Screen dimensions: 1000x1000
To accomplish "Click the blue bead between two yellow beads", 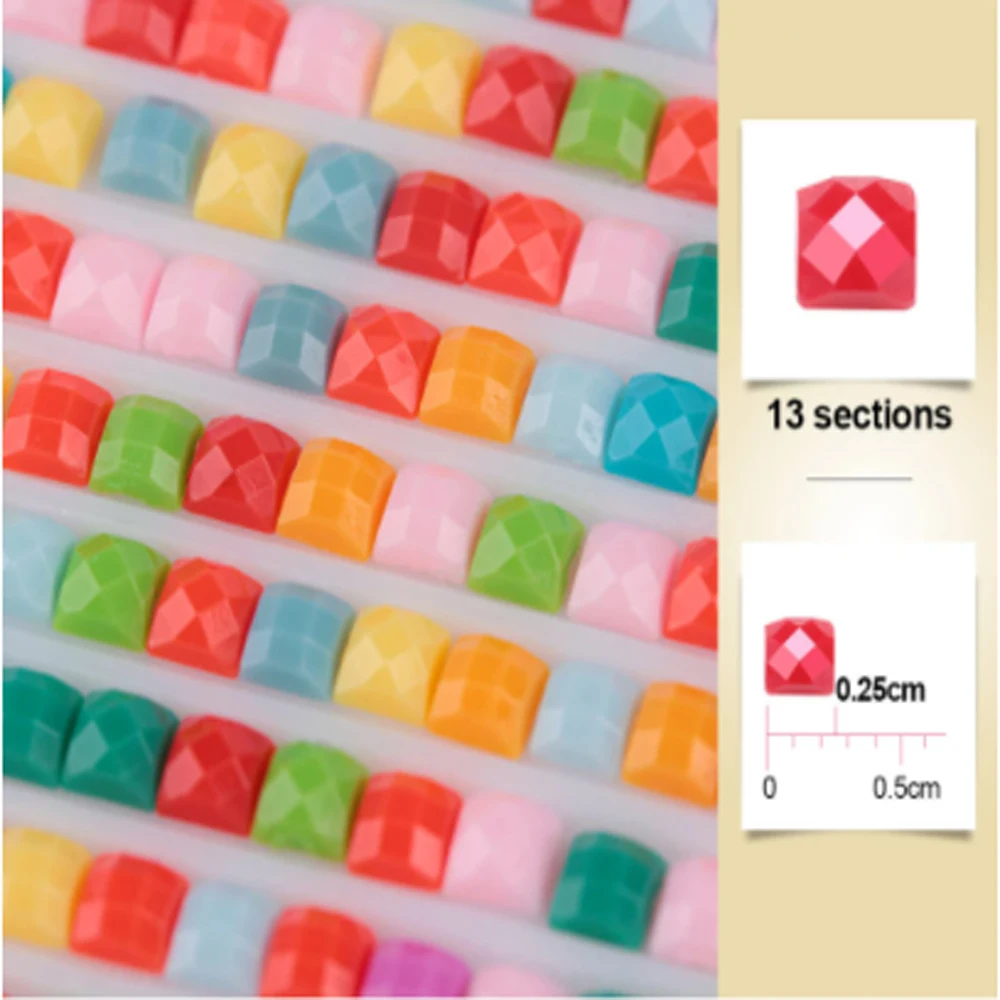I will (x=154, y=150).
